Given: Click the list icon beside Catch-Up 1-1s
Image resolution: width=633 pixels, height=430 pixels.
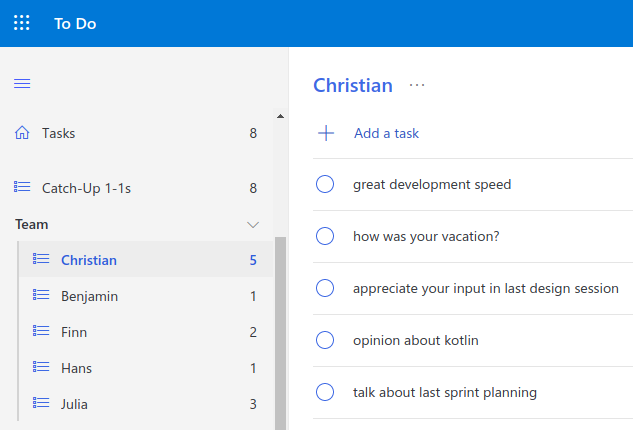Looking at the screenshot, I should click(x=22, y=187).
